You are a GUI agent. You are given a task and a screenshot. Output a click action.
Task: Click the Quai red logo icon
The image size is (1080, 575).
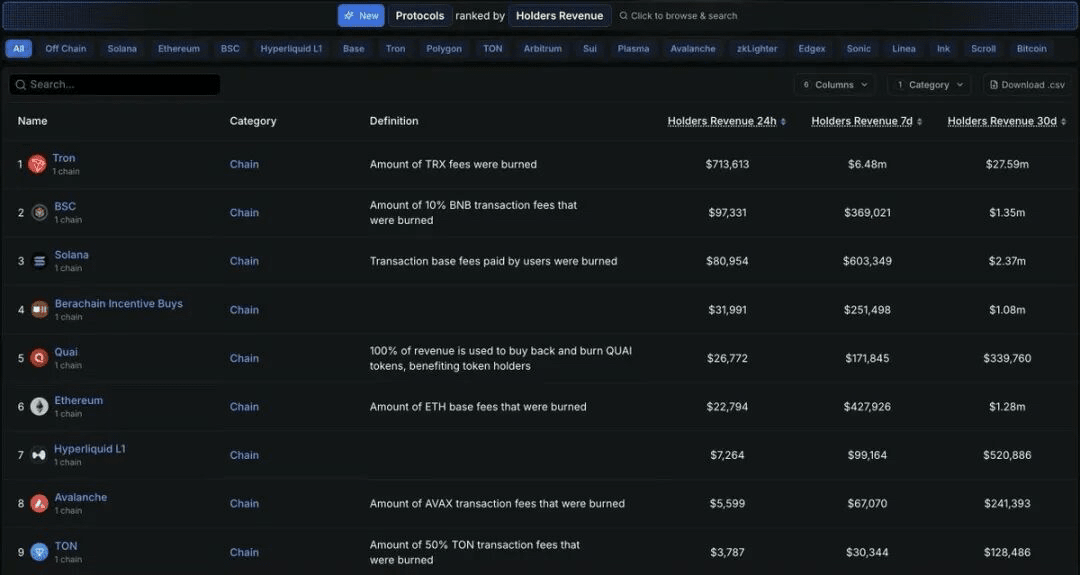coord(39,358)
